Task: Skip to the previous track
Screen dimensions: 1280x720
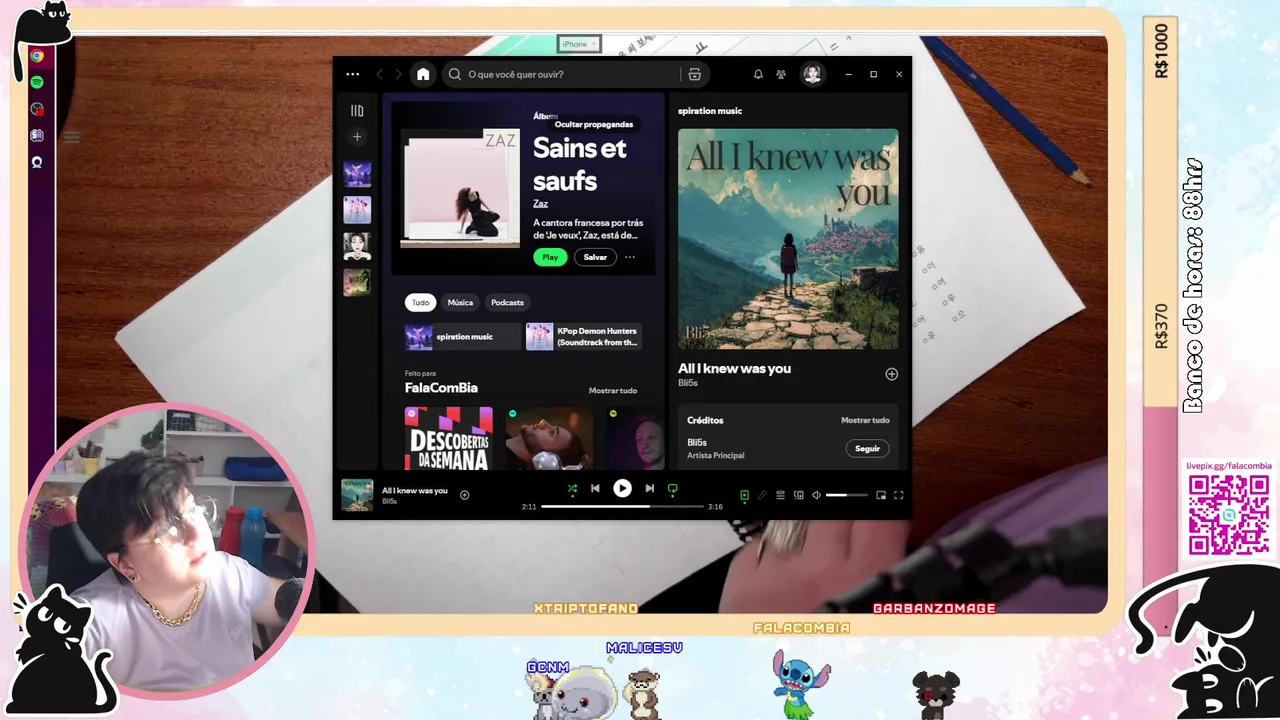Action: 595,489
